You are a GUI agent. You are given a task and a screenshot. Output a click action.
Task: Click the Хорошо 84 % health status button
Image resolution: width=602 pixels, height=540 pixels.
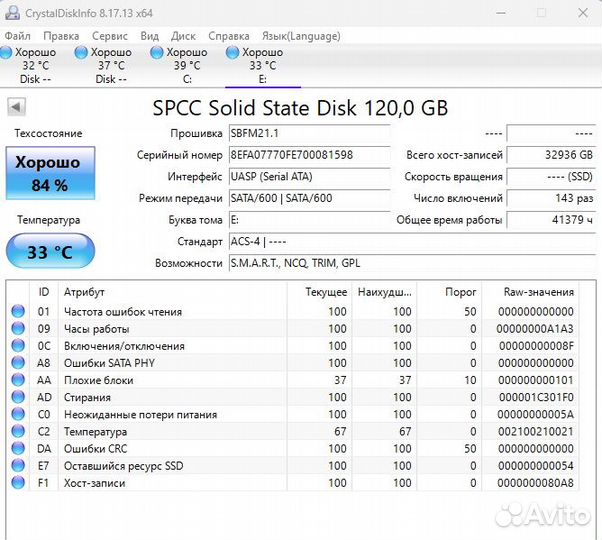[x=50, y=173]
